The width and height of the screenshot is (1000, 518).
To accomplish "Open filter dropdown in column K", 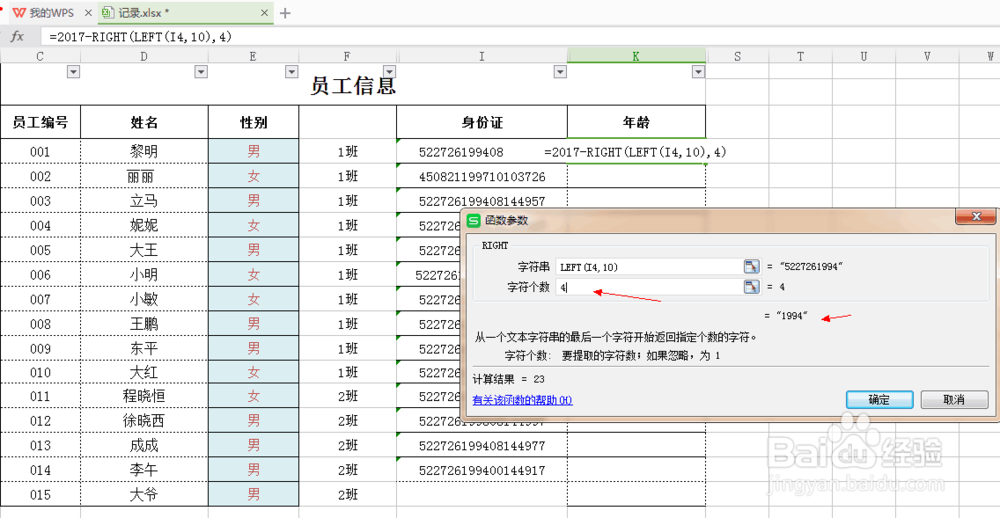I will [698, 72].
